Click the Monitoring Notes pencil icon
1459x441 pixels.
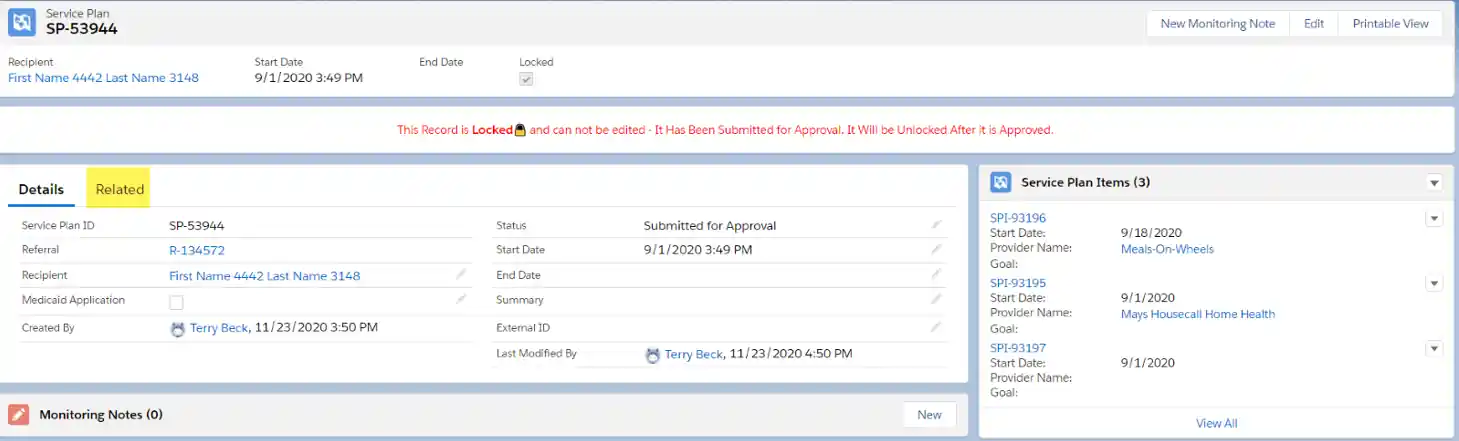coord(18,415)
